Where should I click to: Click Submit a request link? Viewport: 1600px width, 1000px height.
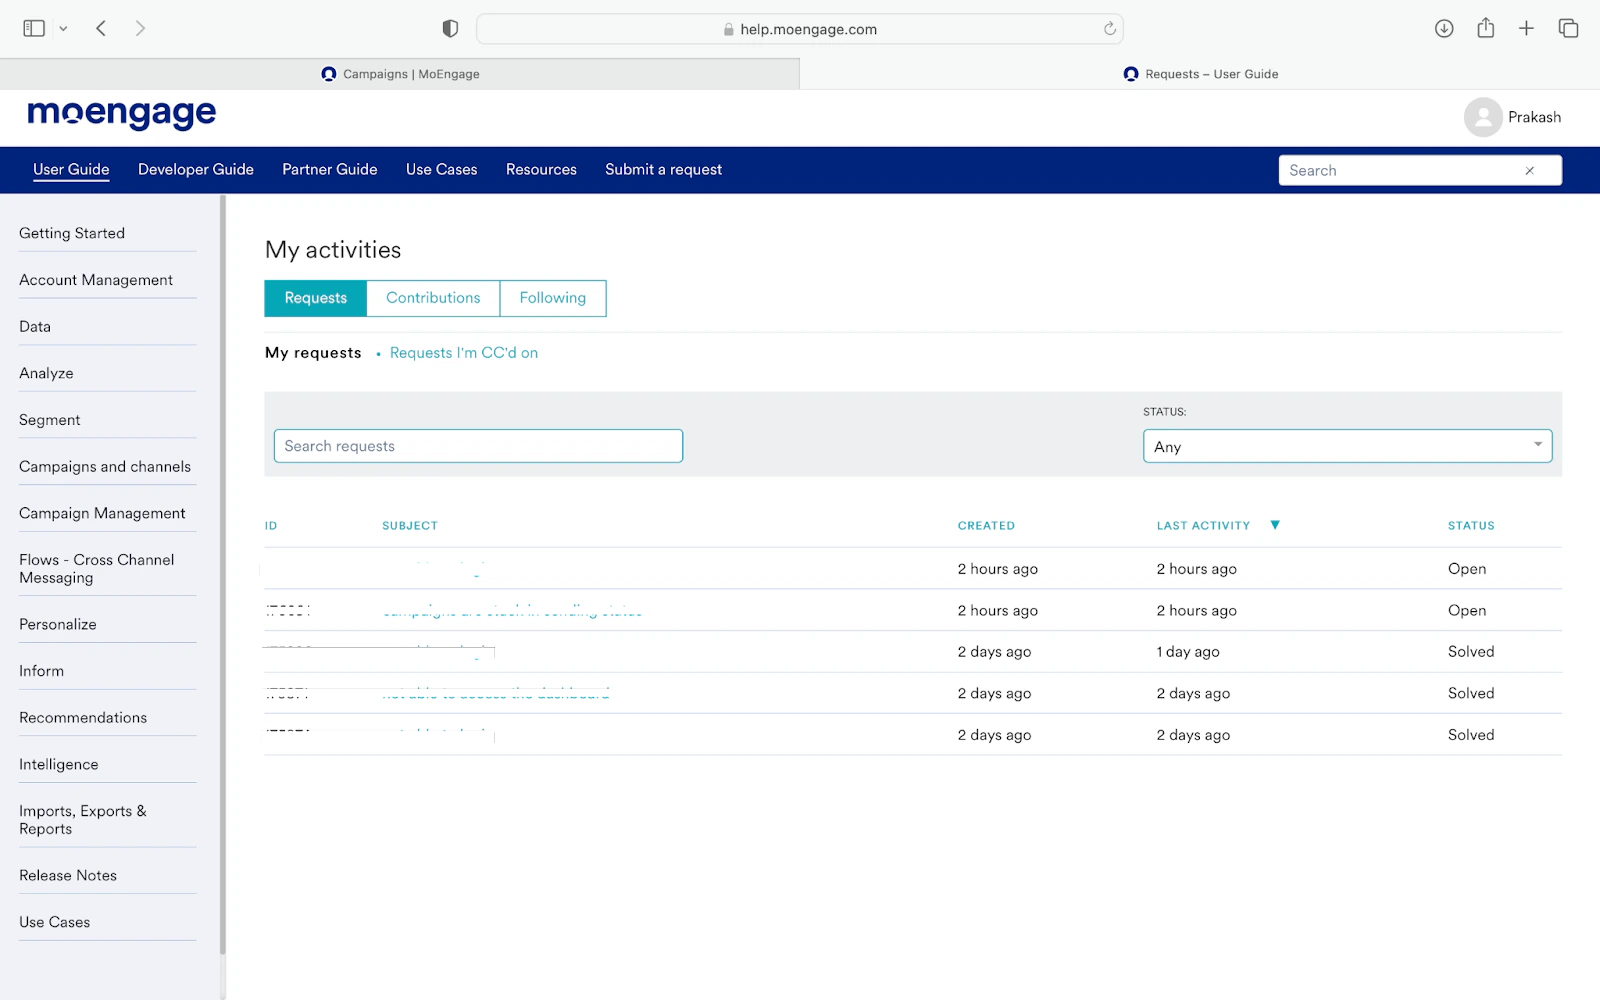[663, 170]
